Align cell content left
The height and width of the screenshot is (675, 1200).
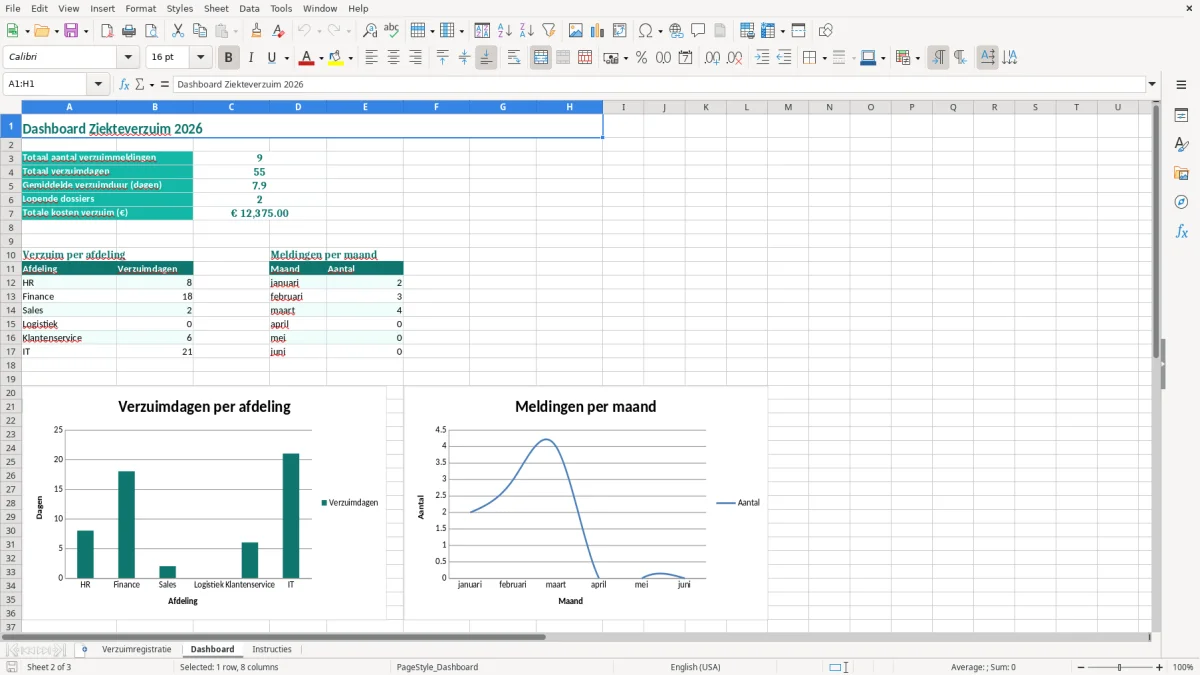point(371,58)
